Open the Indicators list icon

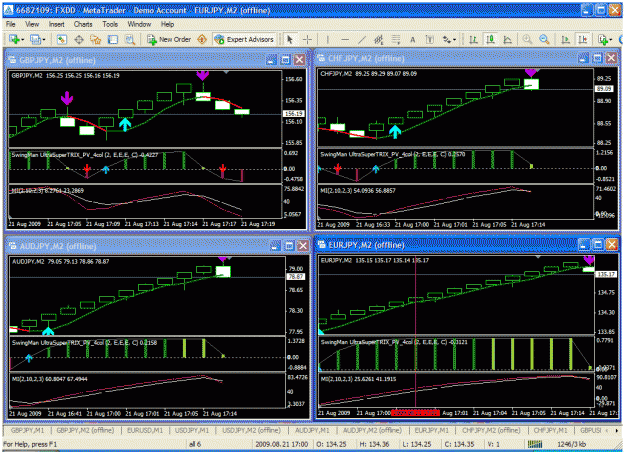[602, 39]
